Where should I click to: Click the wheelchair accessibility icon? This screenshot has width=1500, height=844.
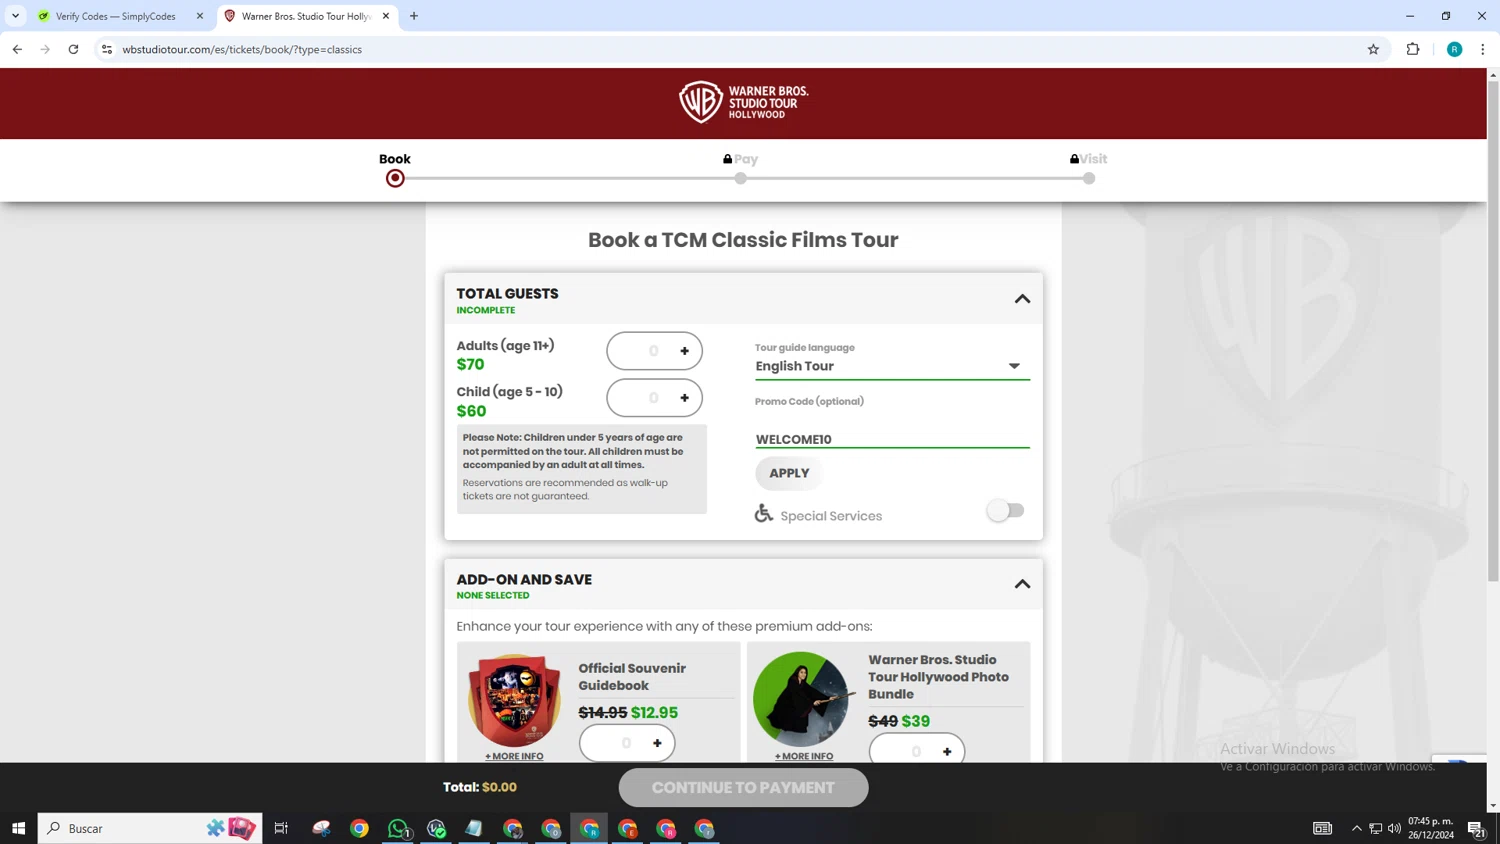764,513
